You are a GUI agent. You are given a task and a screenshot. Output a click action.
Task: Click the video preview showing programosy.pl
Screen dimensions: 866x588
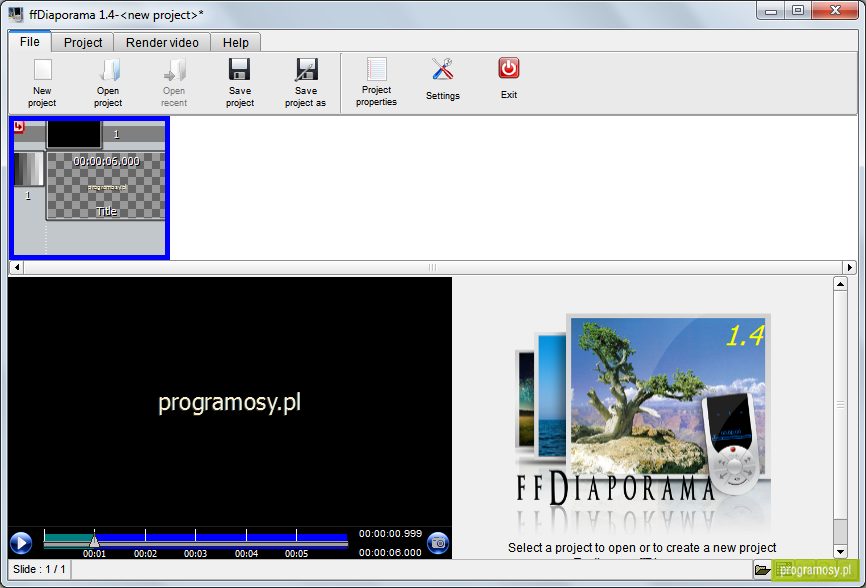point(230,401)
